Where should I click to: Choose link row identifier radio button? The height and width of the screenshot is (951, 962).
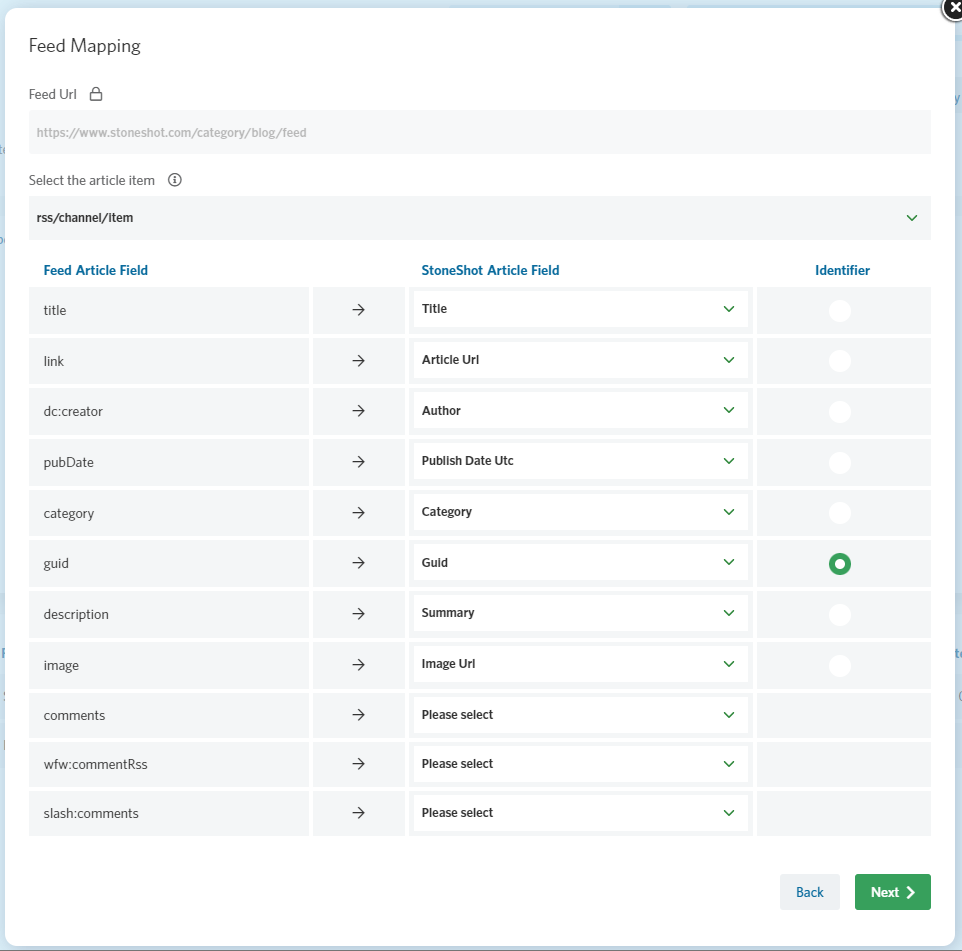(840, 361)
